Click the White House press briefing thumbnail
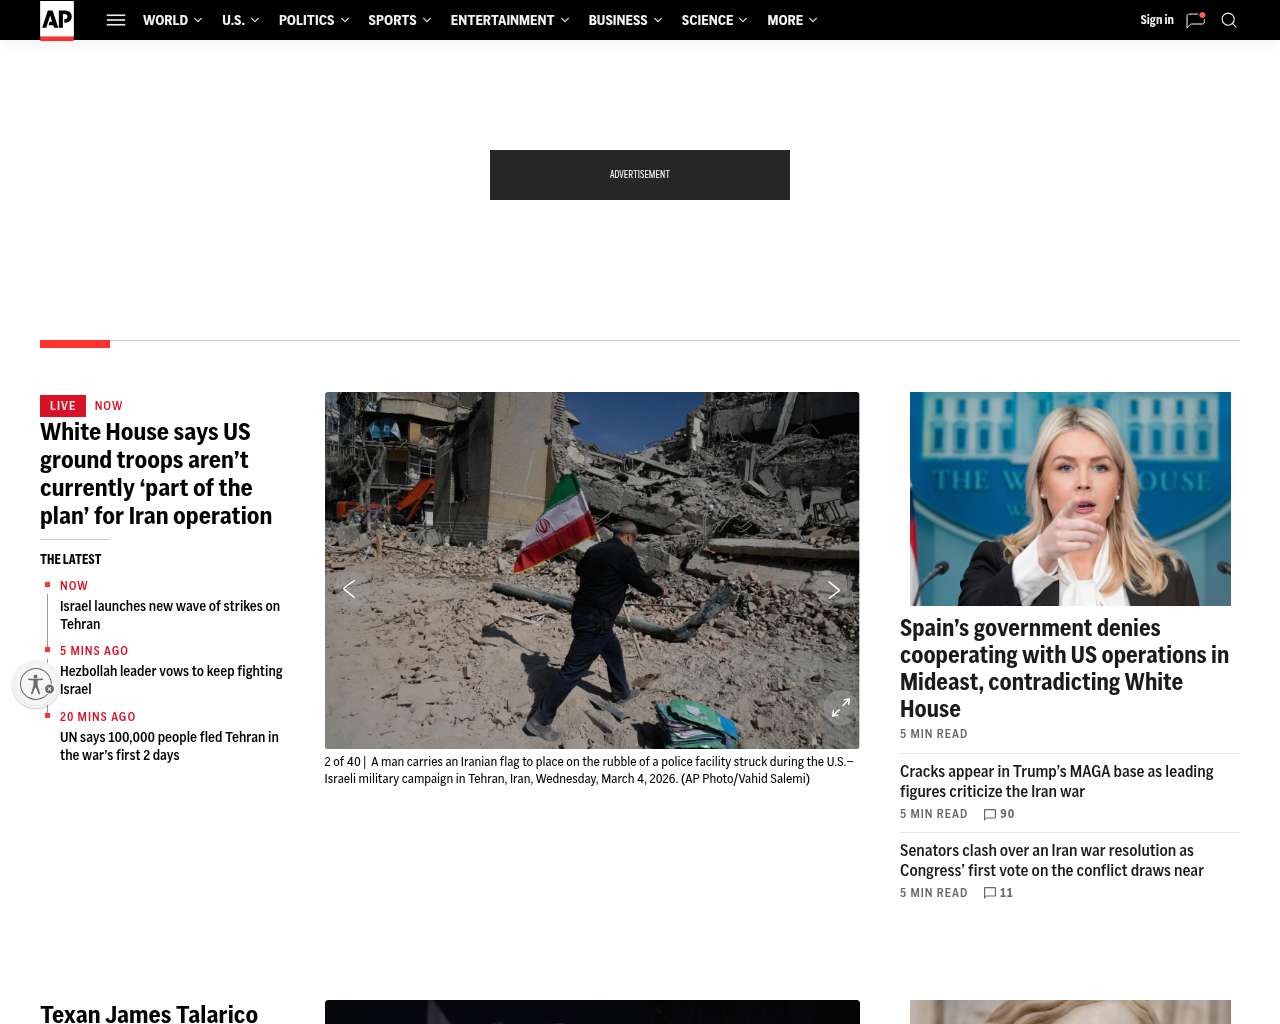The image size is (1280, 1024). [1070, 499]
